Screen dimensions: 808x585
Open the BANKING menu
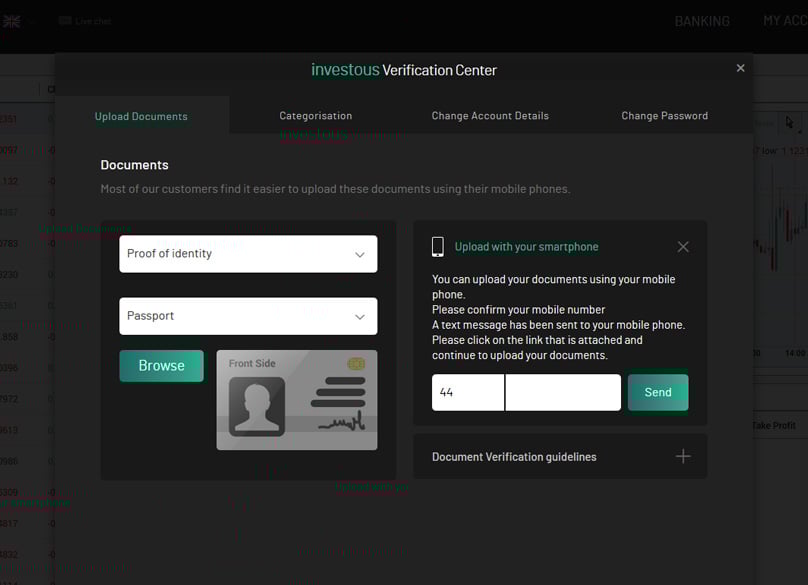pos(702,21)
